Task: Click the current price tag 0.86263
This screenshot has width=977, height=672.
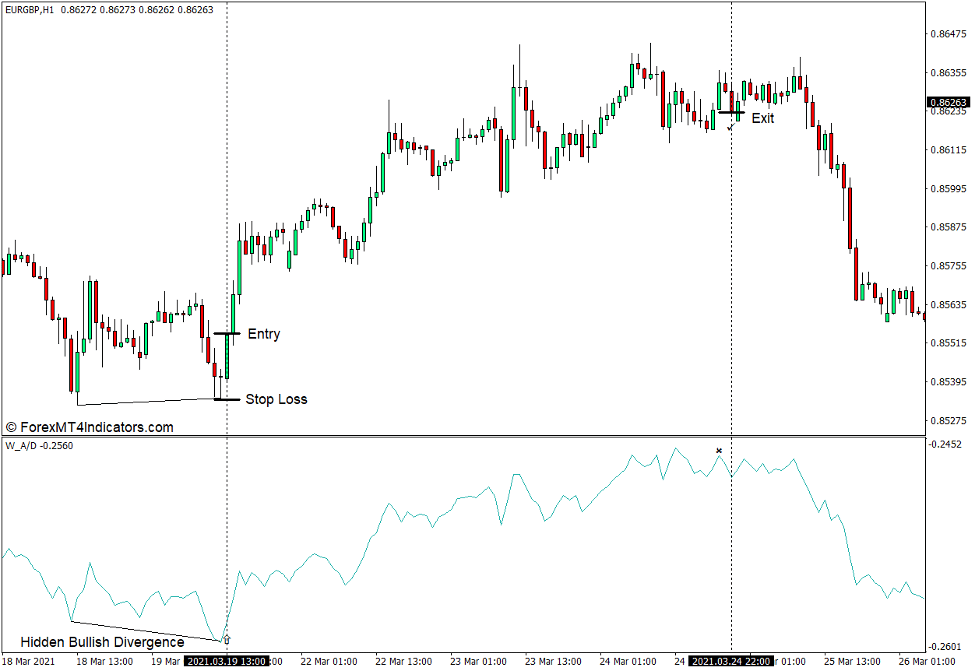Action: [x=946, y=100]
